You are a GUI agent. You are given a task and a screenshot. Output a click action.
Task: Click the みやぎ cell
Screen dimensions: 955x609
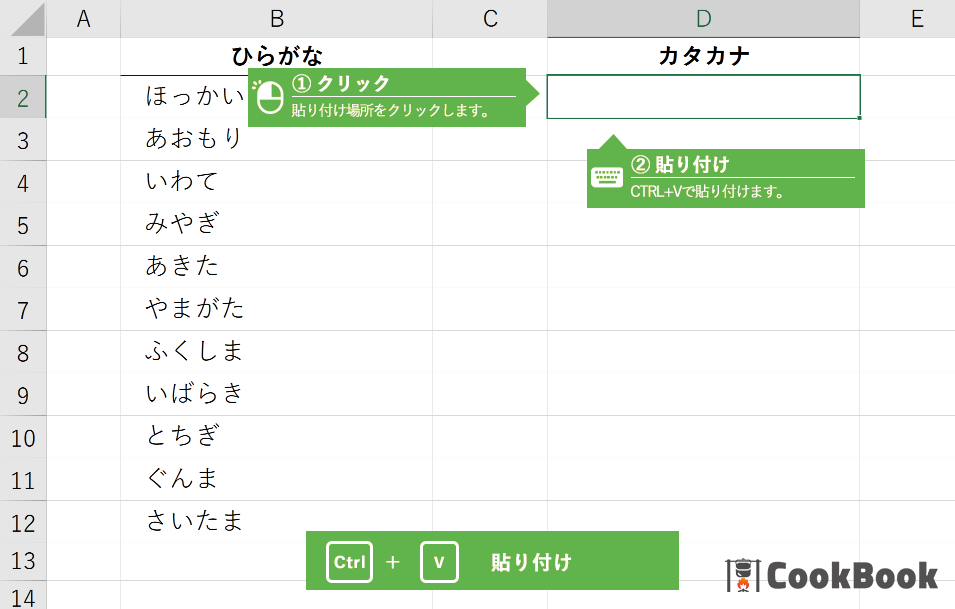pos(277,225)
